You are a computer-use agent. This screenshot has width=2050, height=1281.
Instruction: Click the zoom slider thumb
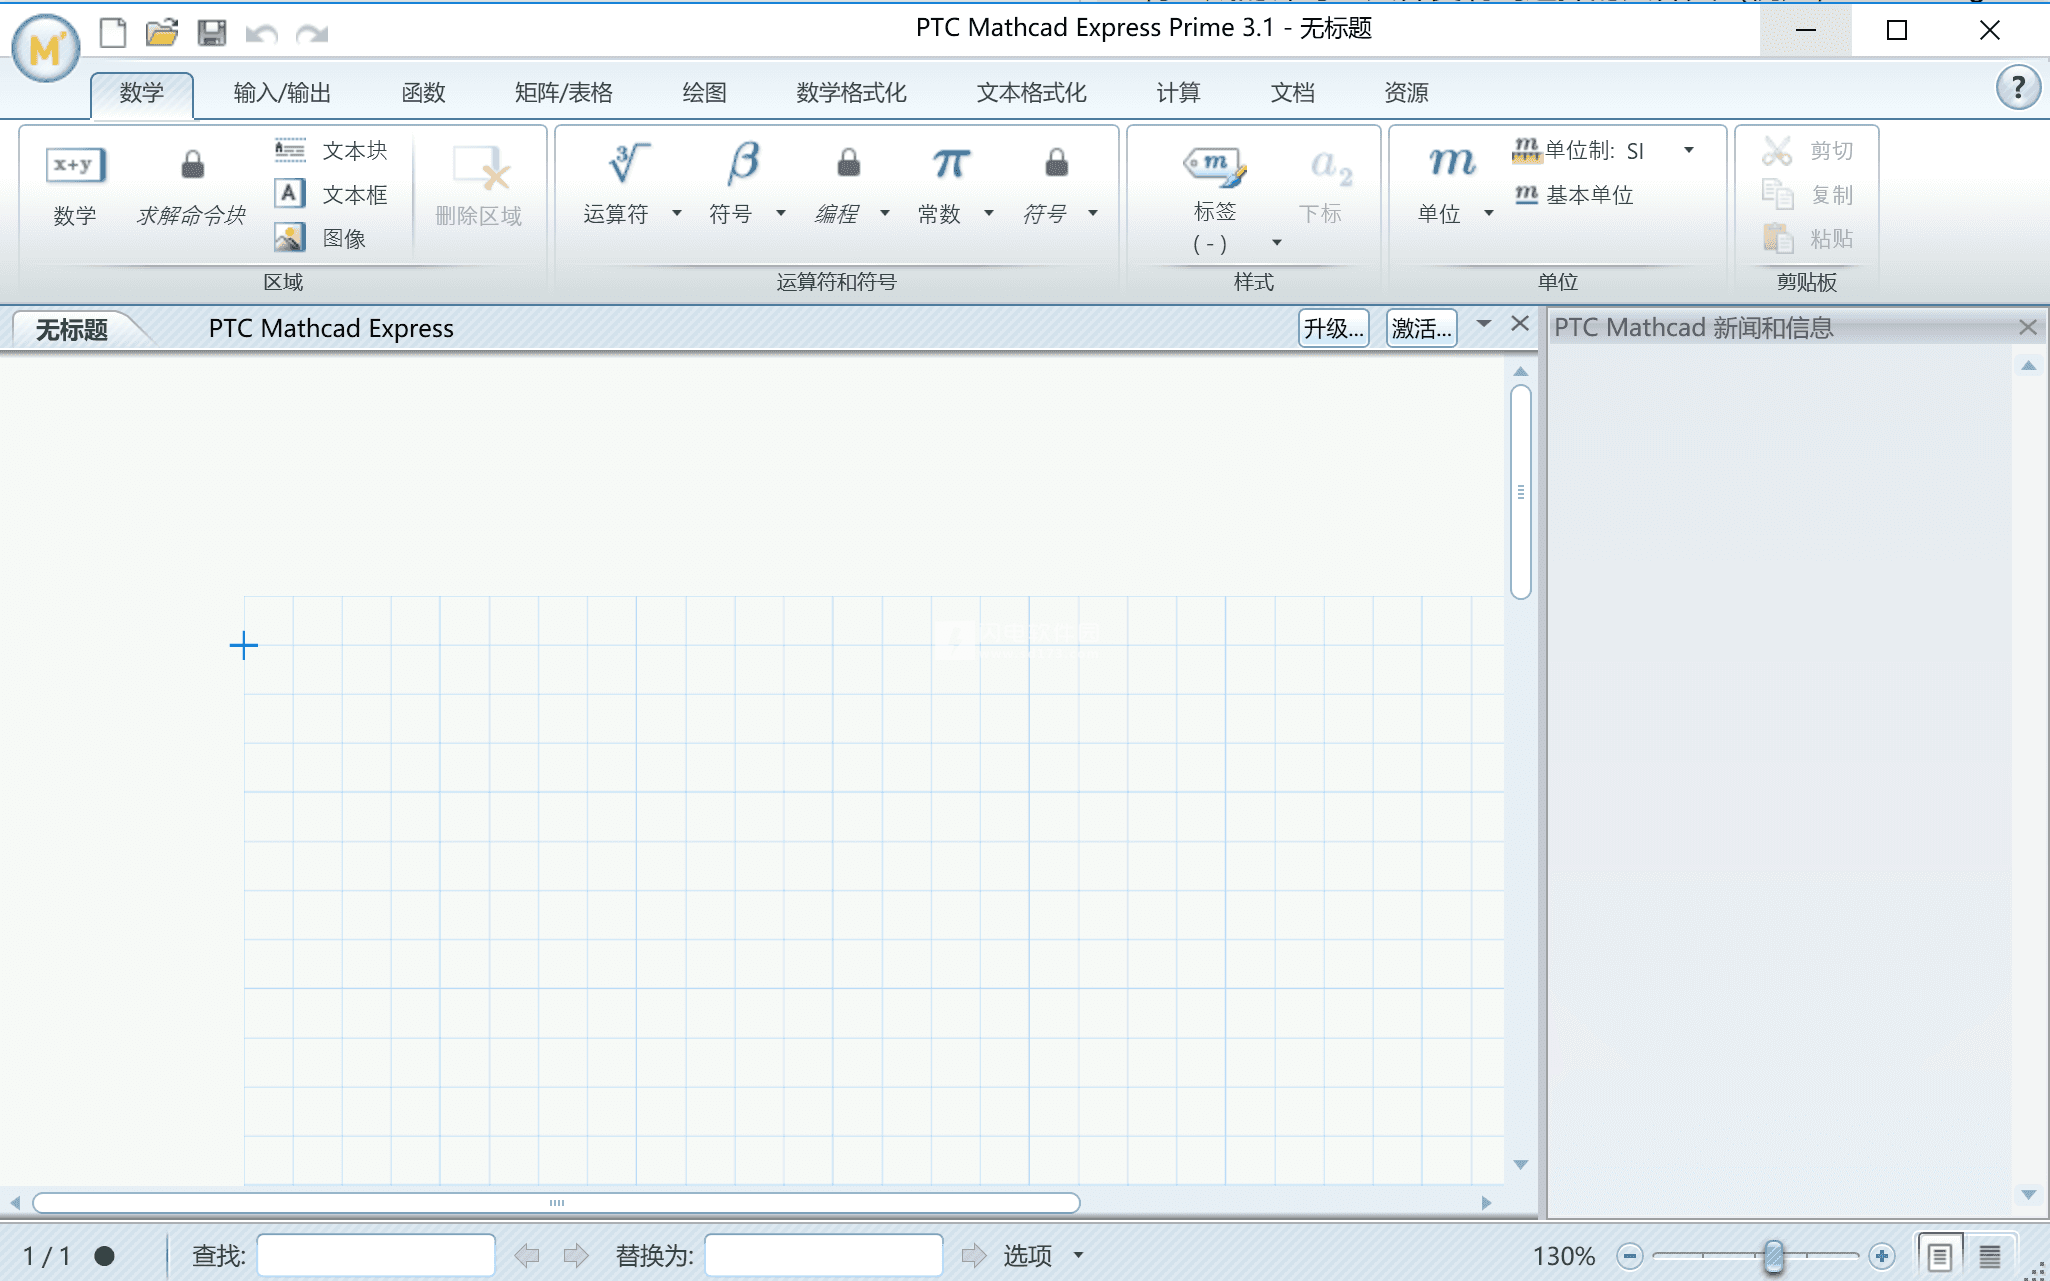click(x=1773, y=1255)
